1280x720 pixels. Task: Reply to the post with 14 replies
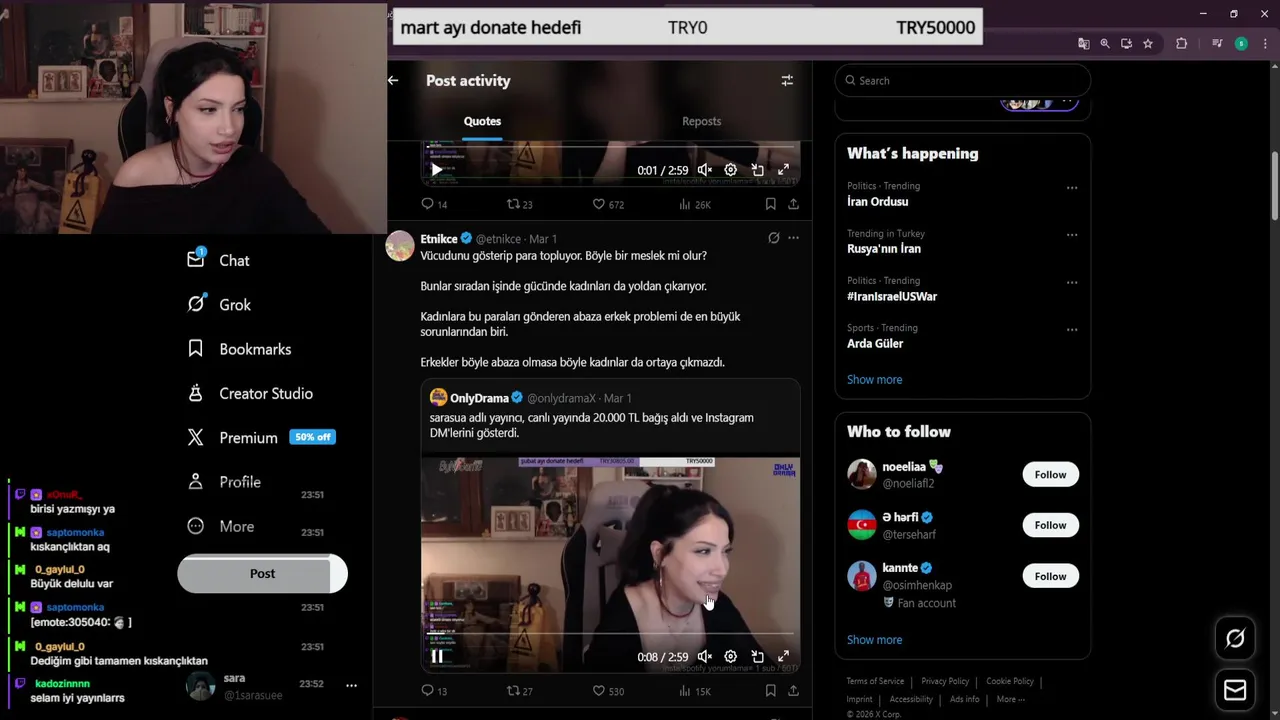[x=434, y=204]
